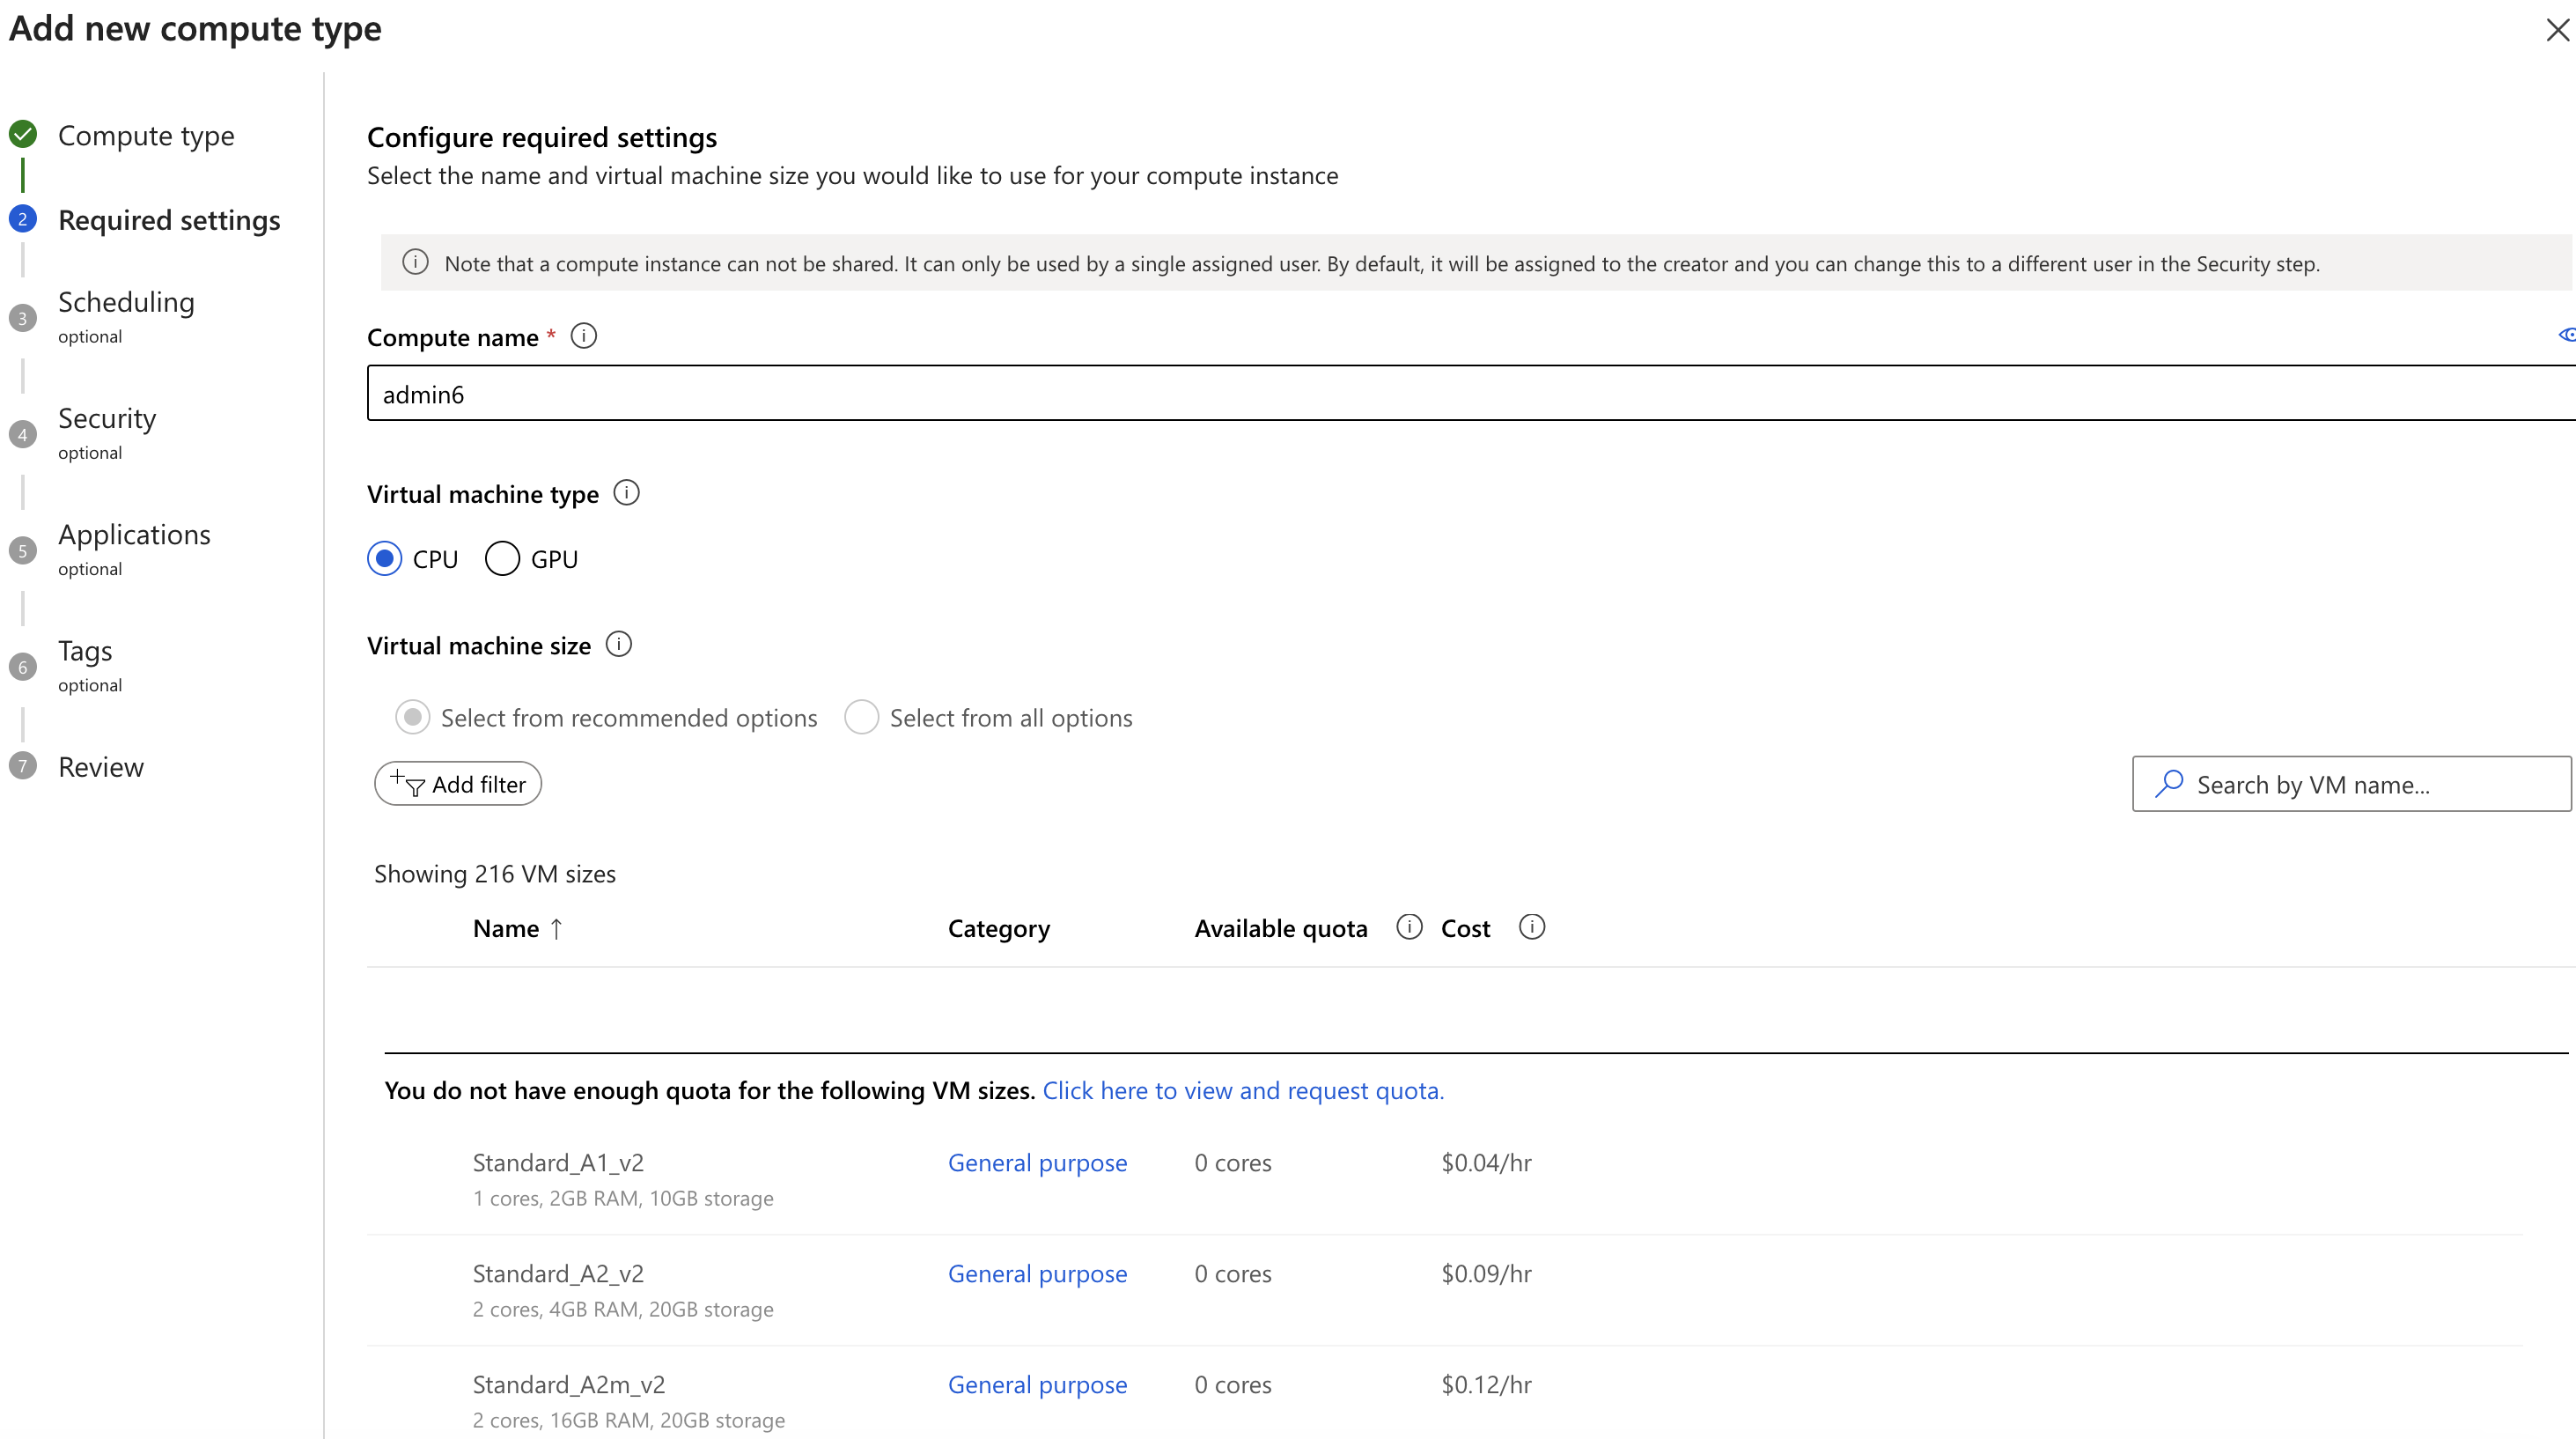The width and height of the screenshot is (2576, 1439).
Task: Click the Virtual machine type info icon
Action: (626, 492)
